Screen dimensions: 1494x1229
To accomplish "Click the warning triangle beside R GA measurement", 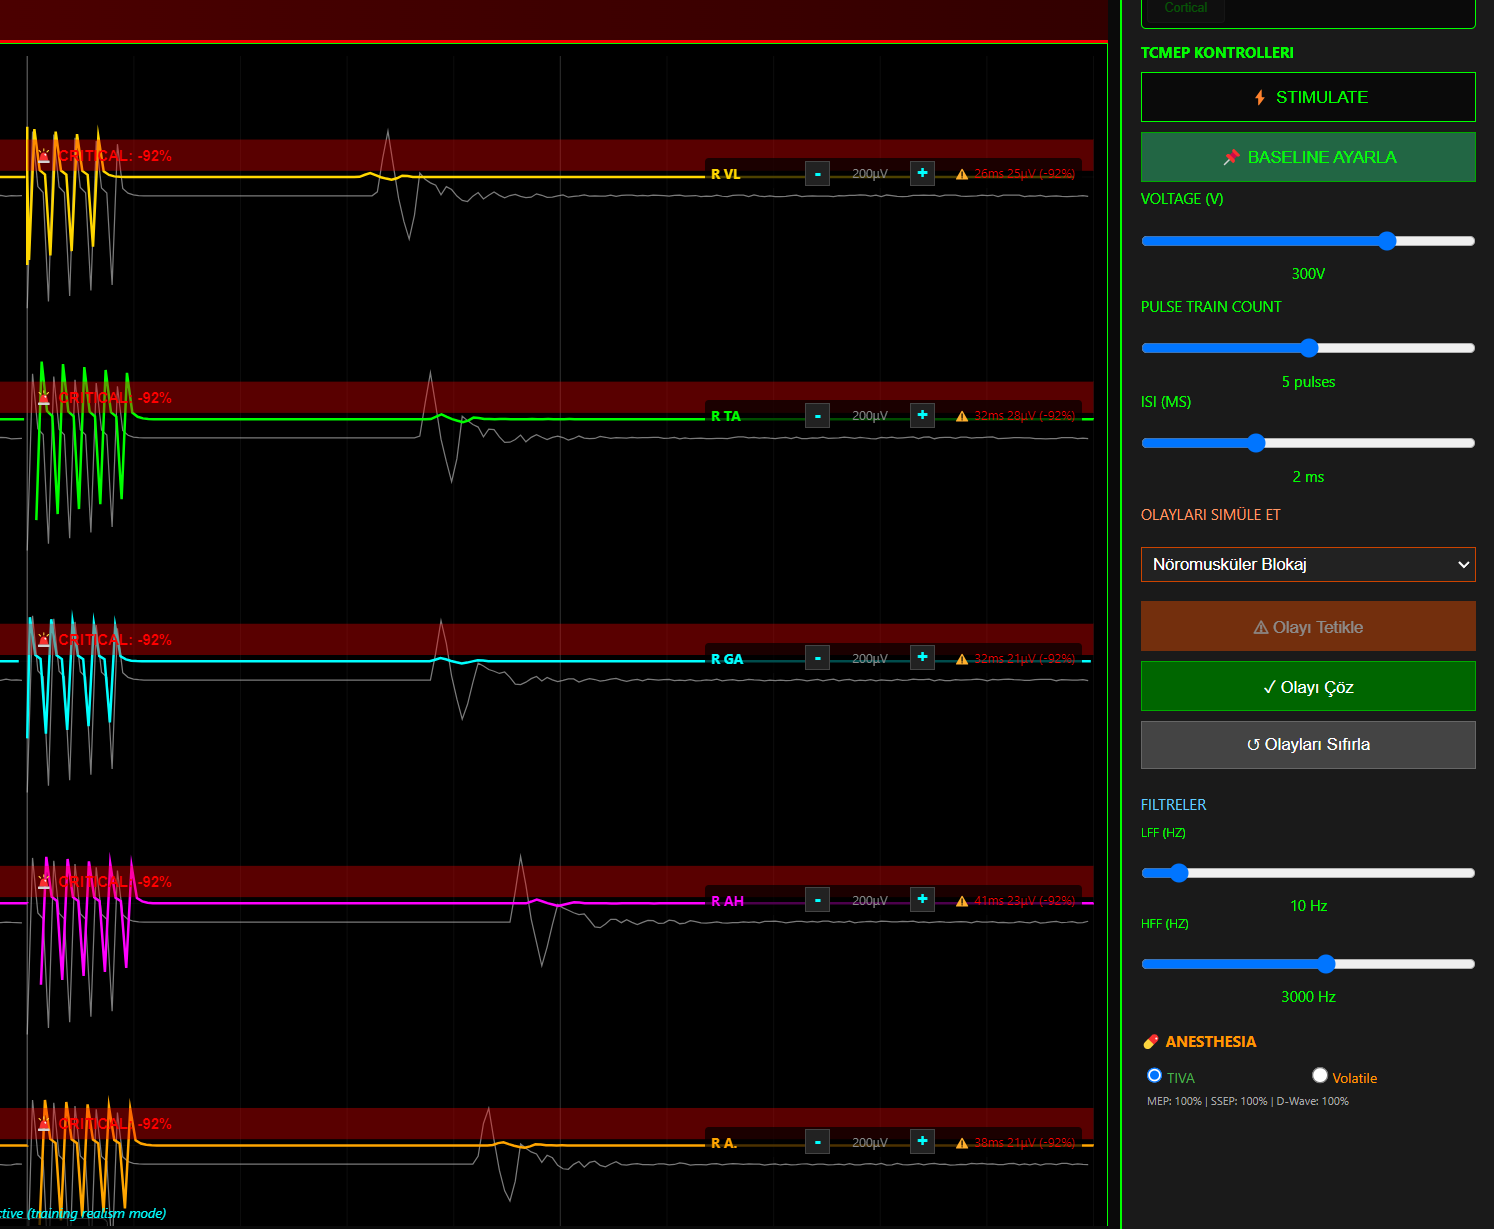I will [x=961, y=658].
